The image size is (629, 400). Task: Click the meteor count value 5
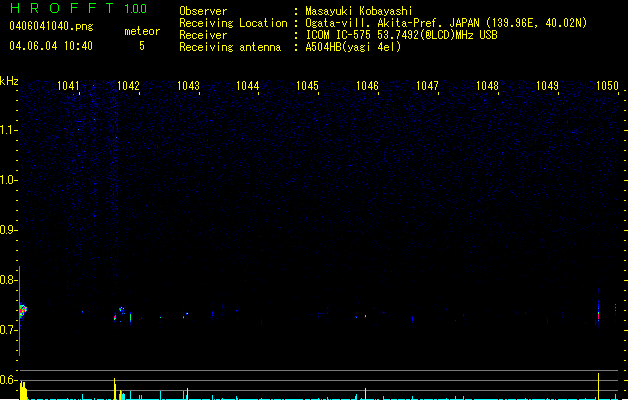point(142,46)
